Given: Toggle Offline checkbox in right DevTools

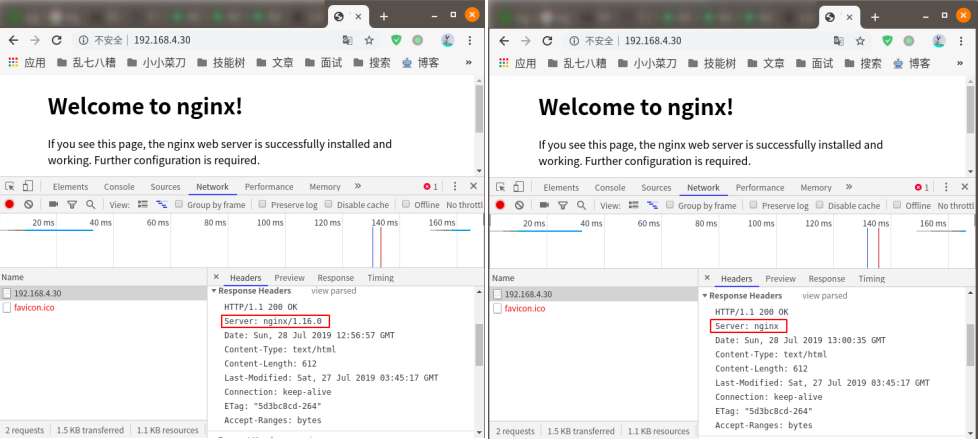Looking at the screenshot, I should [897, 205].
